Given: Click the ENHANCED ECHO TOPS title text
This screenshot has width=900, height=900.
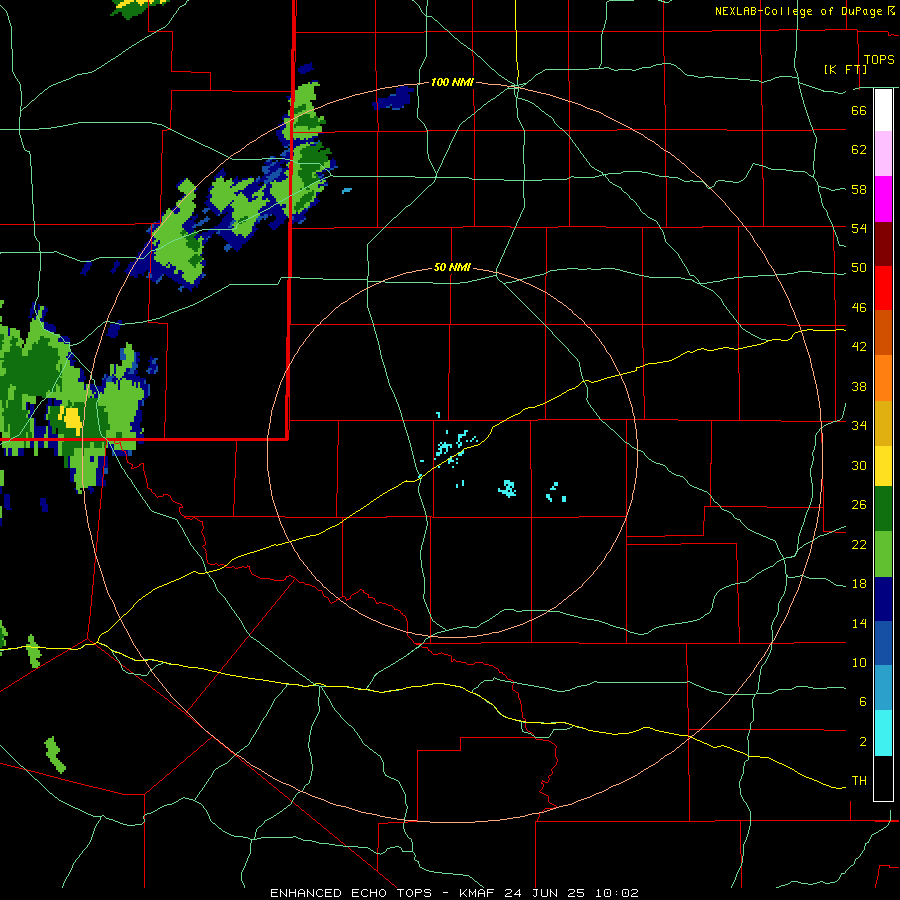Looking at the screenshot, I should [x=351, y=893].
